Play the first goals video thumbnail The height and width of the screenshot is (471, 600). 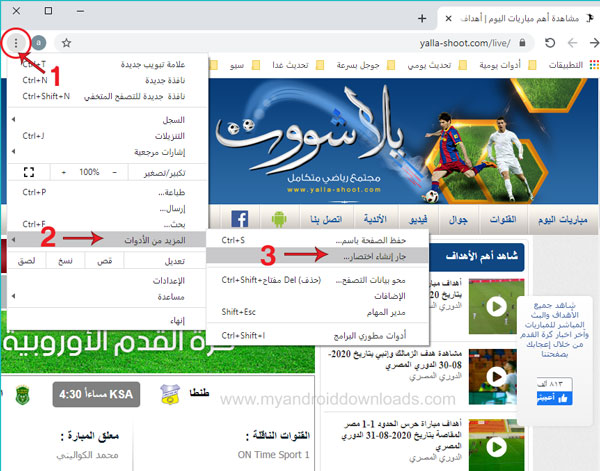(x=496, y=306)
